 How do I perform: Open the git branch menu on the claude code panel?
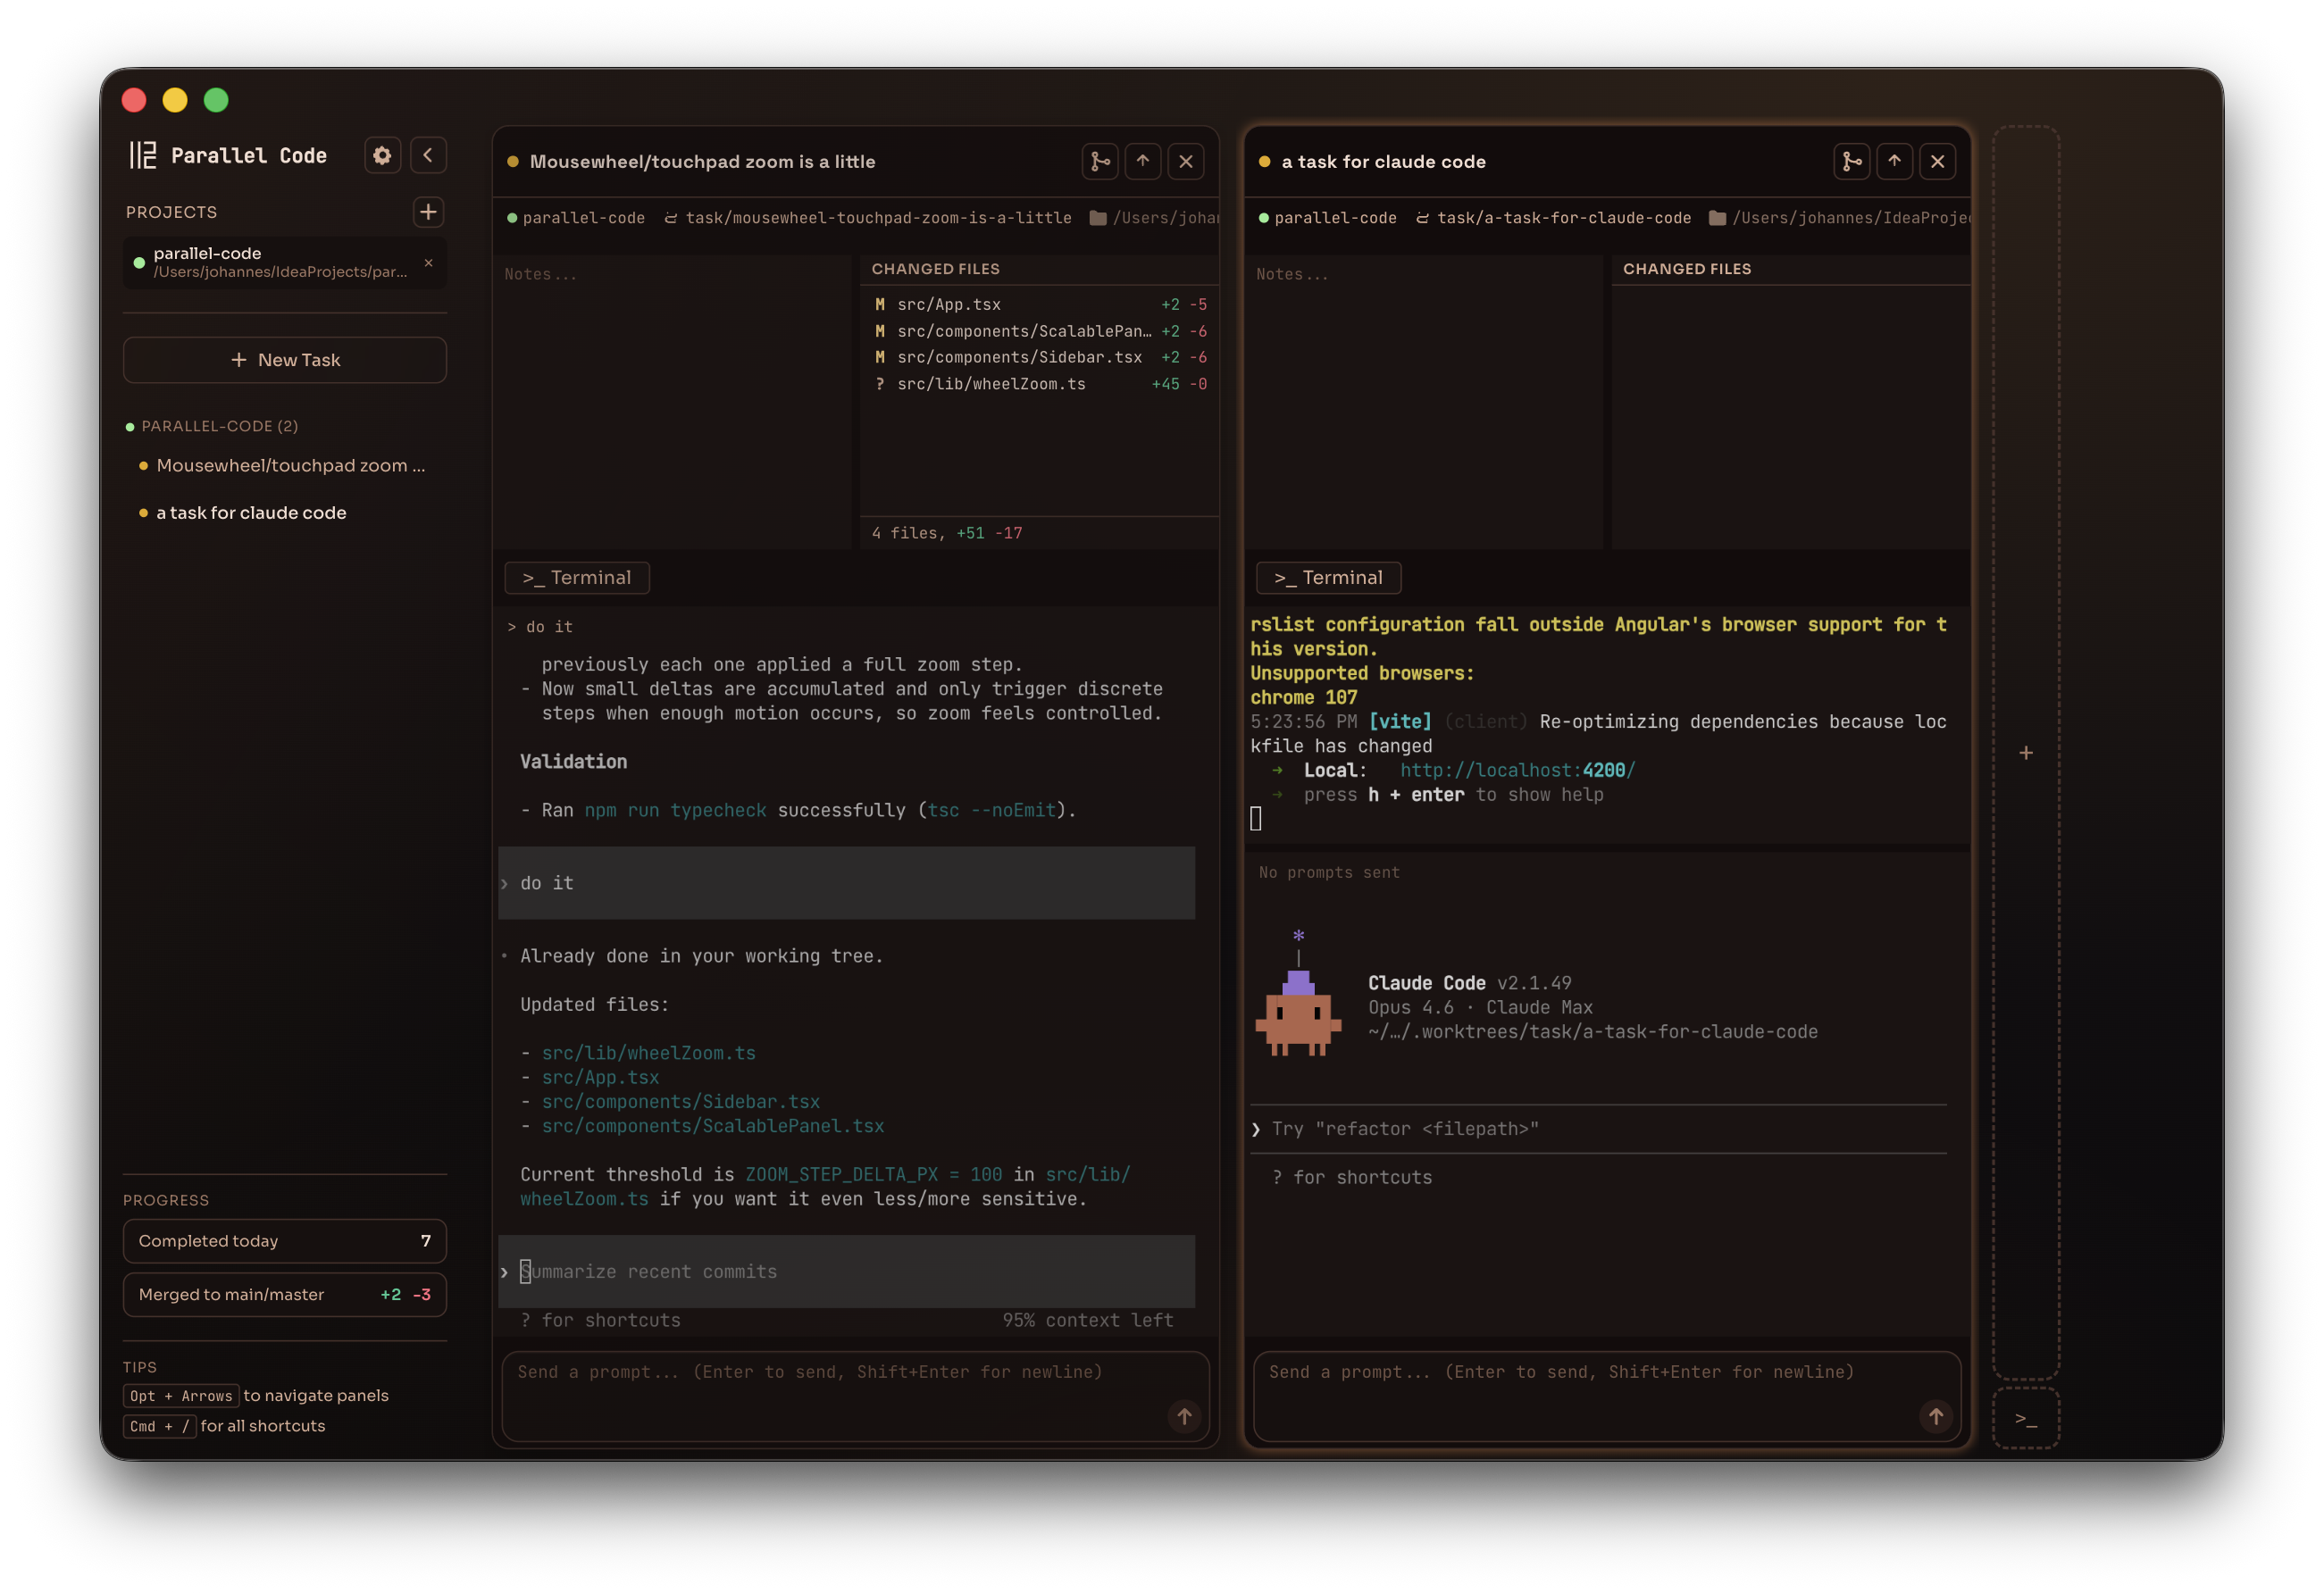pyautogui.click(x=1851, y=161)
